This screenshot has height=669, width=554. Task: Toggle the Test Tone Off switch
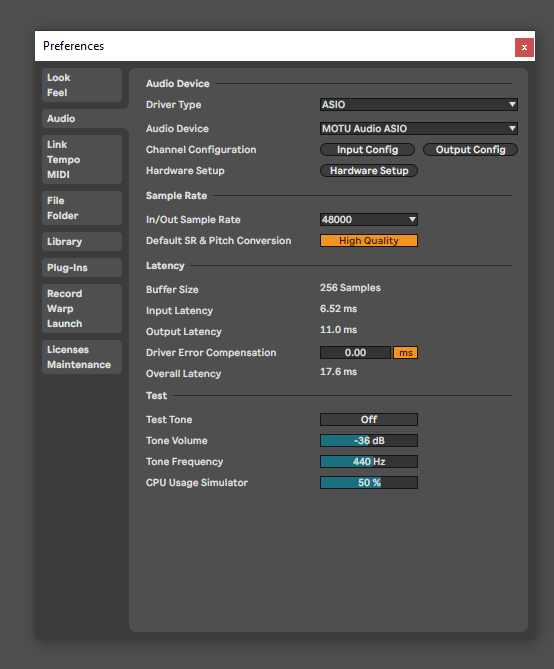369,419
